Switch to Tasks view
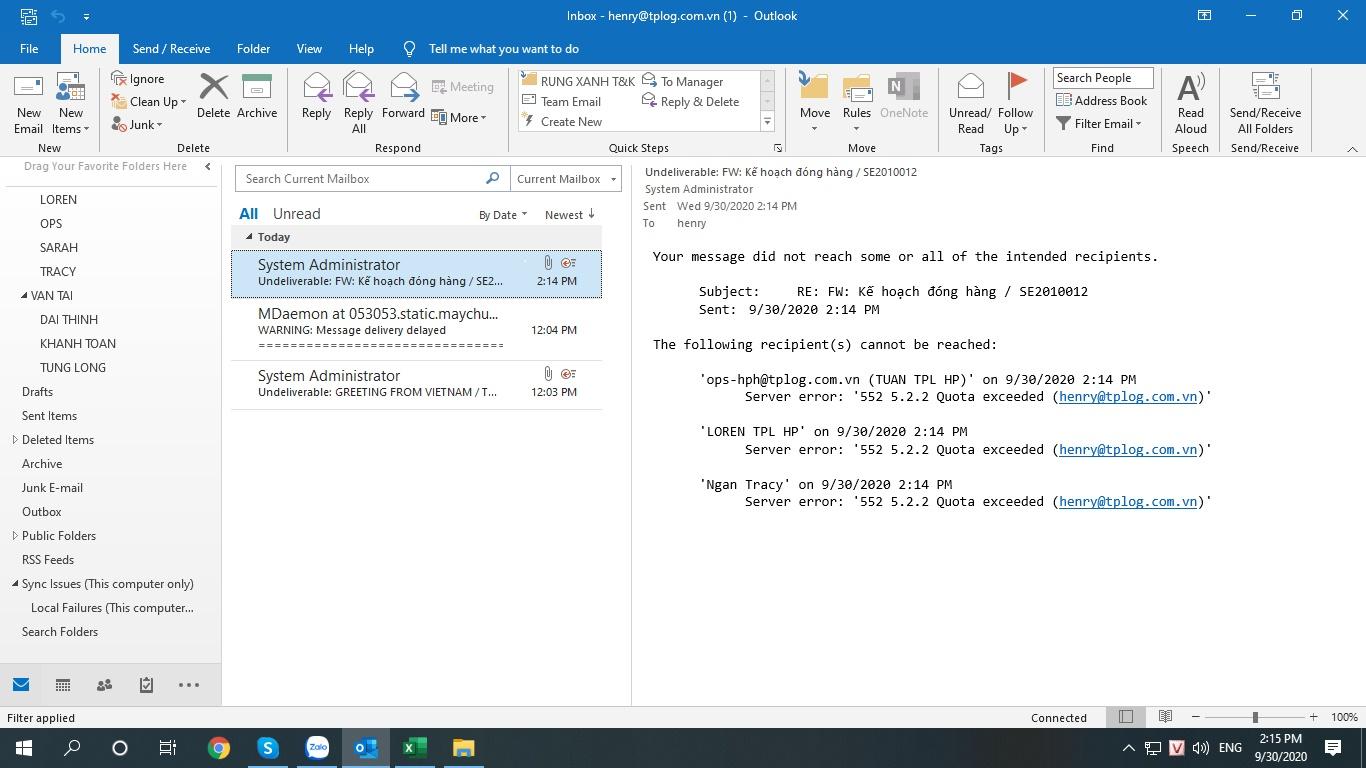 click(146, 685)
